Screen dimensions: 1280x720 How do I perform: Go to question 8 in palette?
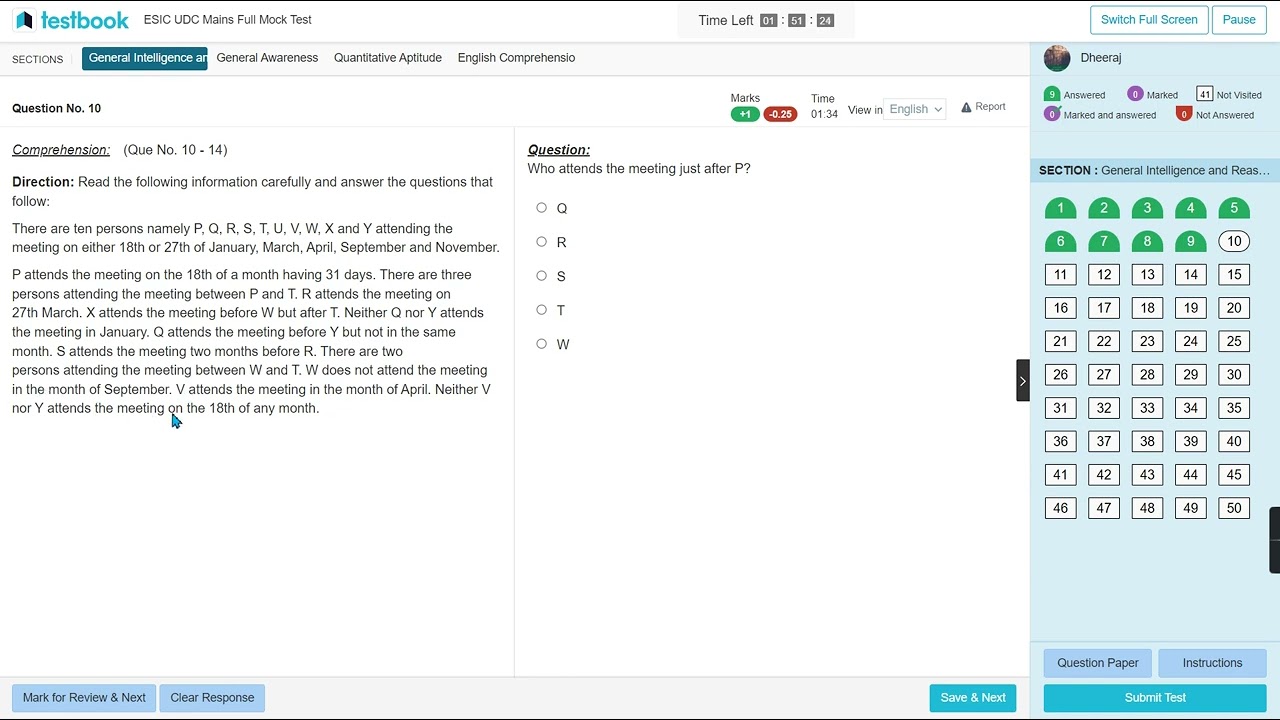(x=1147, y=241)
